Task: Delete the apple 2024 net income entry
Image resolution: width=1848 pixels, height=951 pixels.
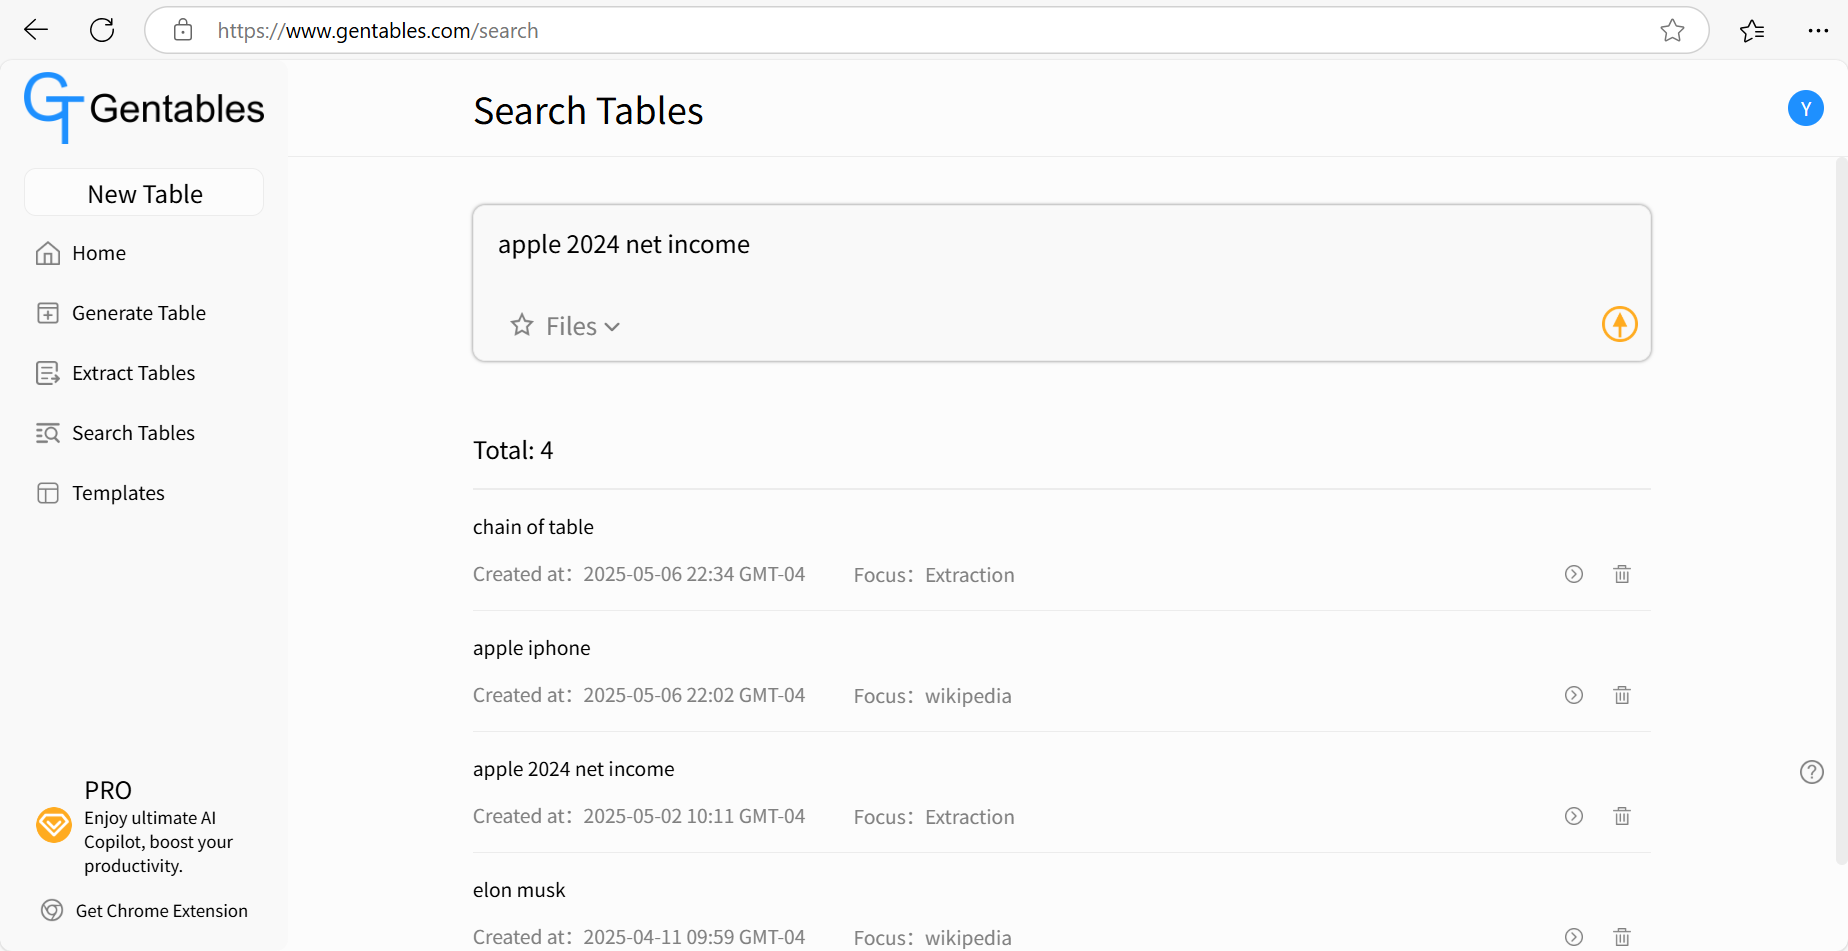Action: pos(1621,816)
